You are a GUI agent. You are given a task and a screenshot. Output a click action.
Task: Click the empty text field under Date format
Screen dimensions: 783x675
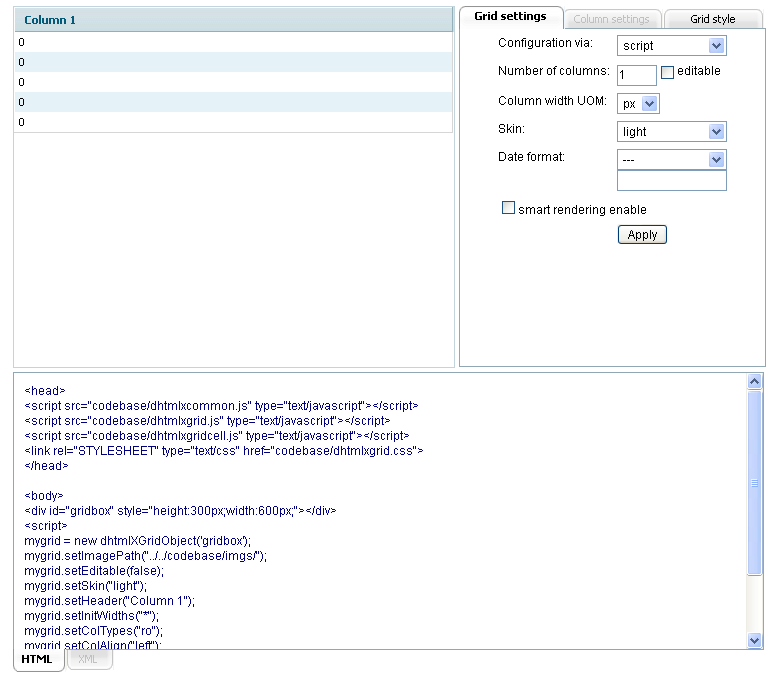(x=671, y=181)
